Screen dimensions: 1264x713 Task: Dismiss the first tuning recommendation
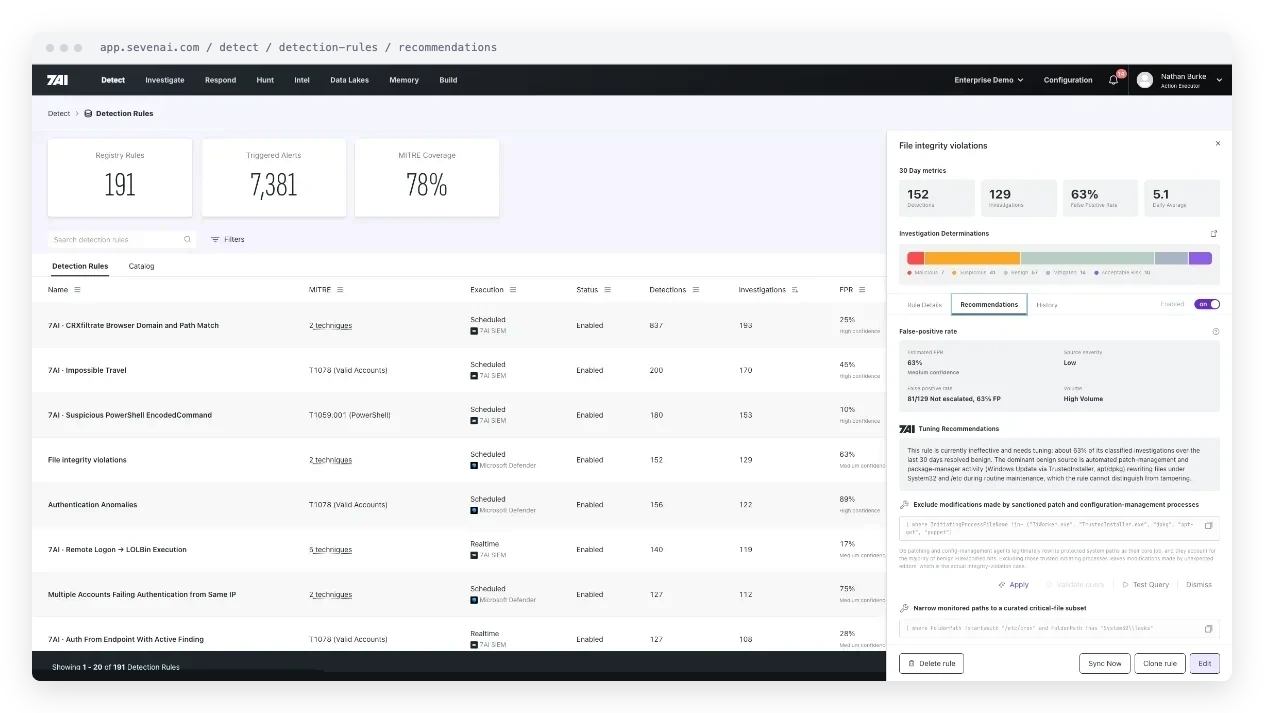point(1199,584)
